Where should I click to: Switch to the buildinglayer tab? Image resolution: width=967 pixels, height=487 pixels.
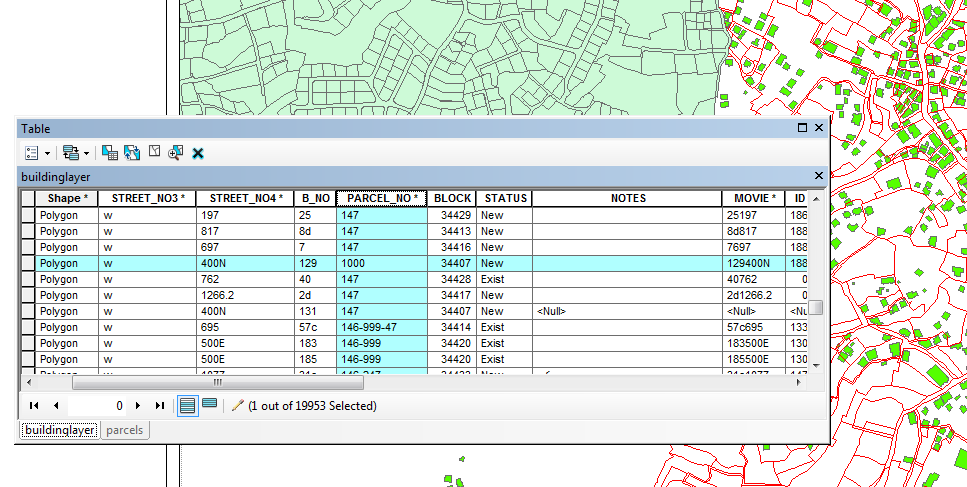coord(59,430)
